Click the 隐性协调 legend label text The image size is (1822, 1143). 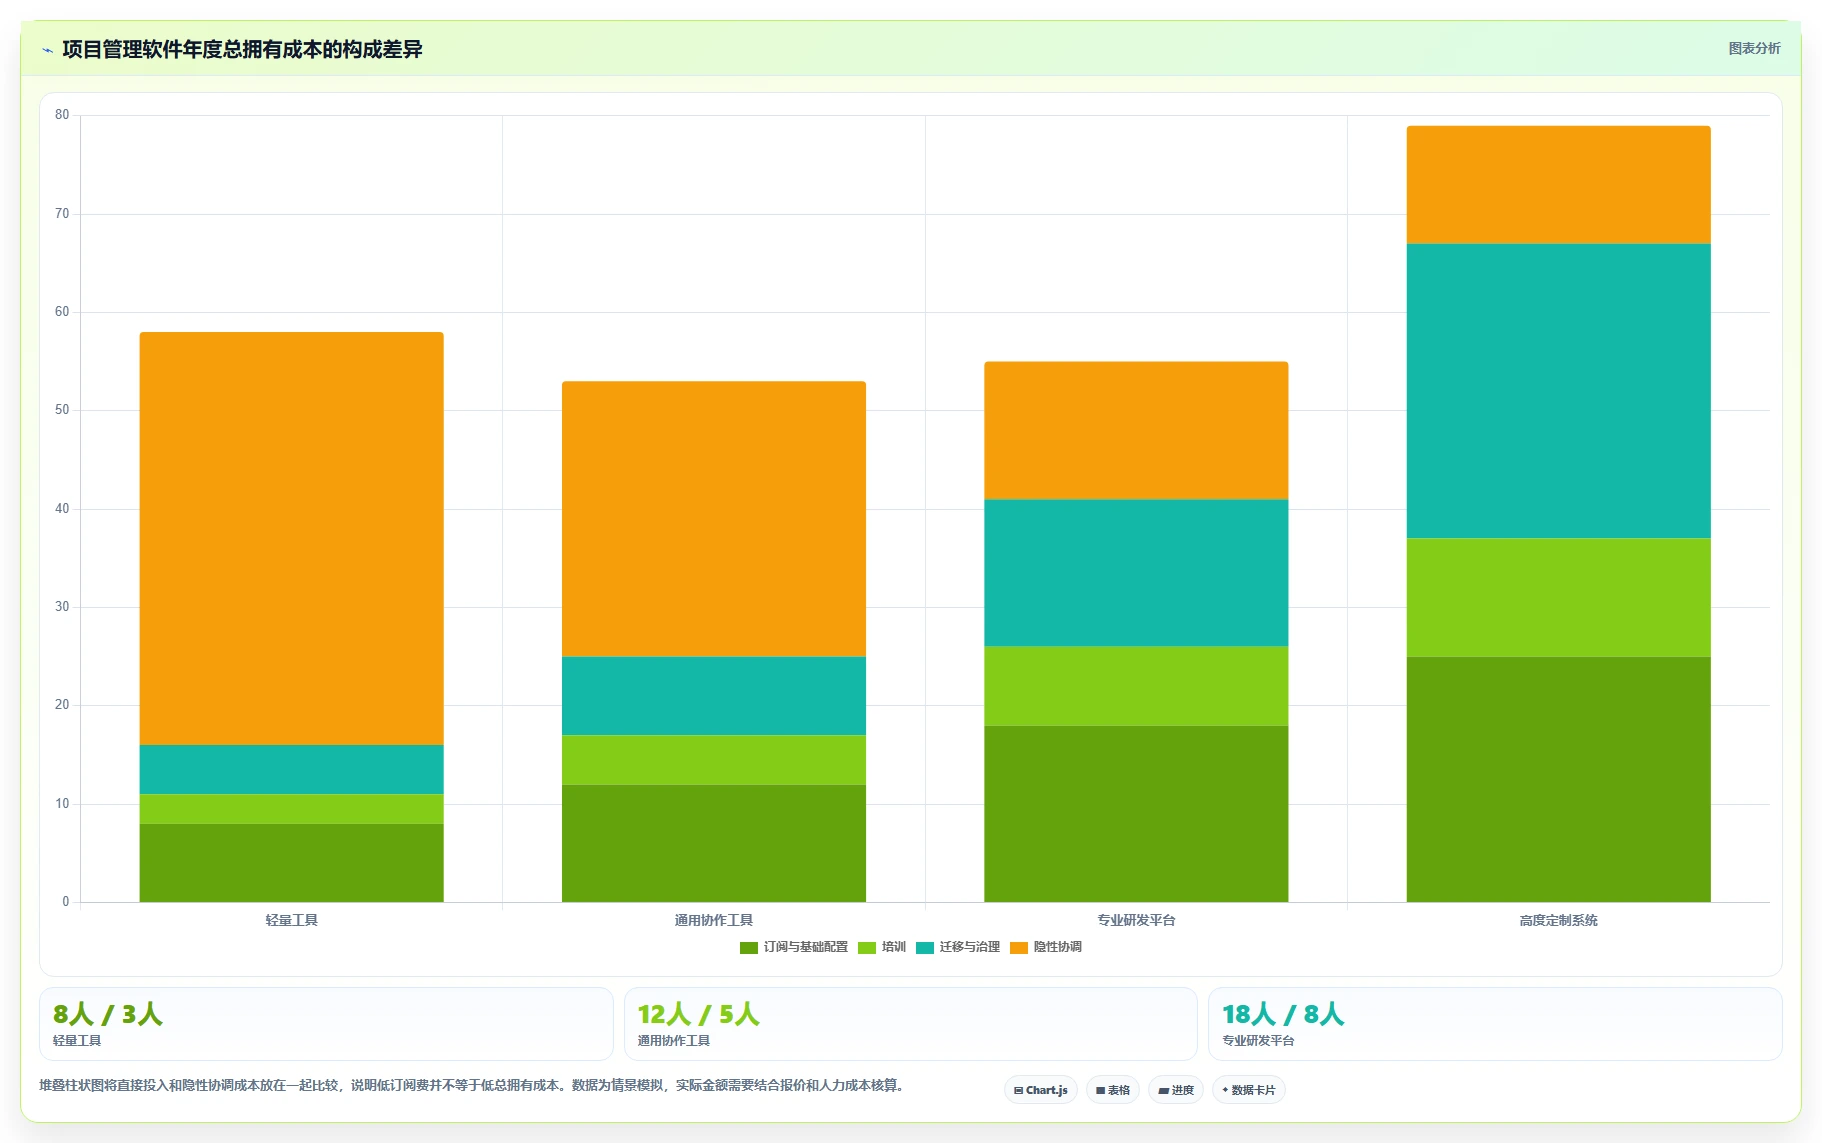click(1058, 947)
